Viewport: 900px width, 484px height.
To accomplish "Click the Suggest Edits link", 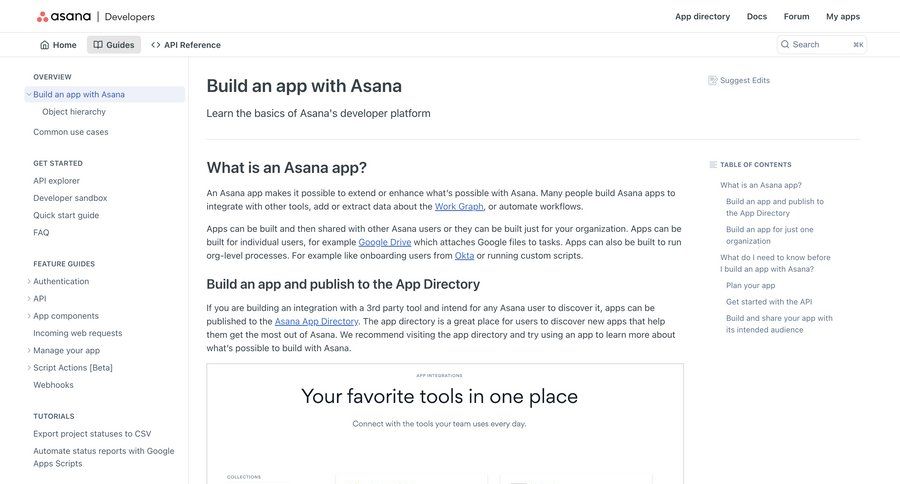I will click(x=739, y=80).
